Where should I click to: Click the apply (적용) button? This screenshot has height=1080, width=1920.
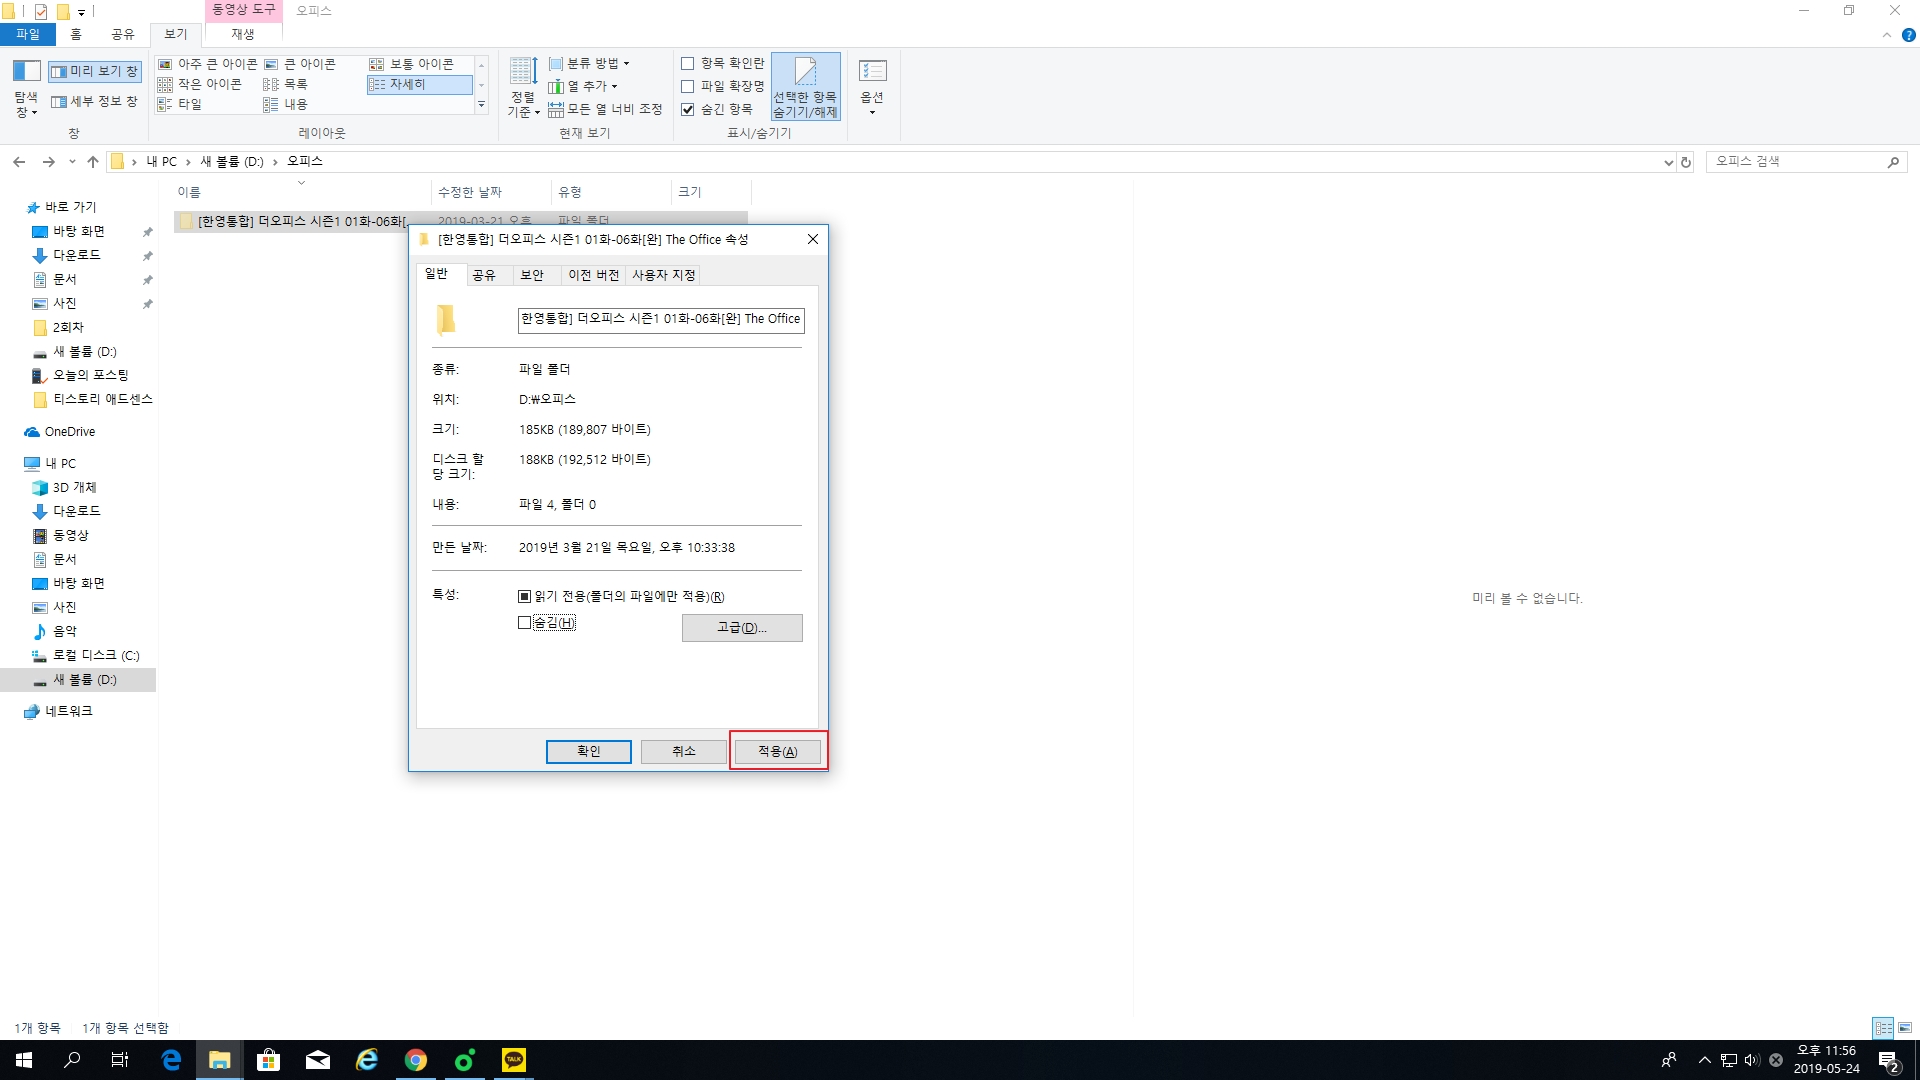[777, 751]
